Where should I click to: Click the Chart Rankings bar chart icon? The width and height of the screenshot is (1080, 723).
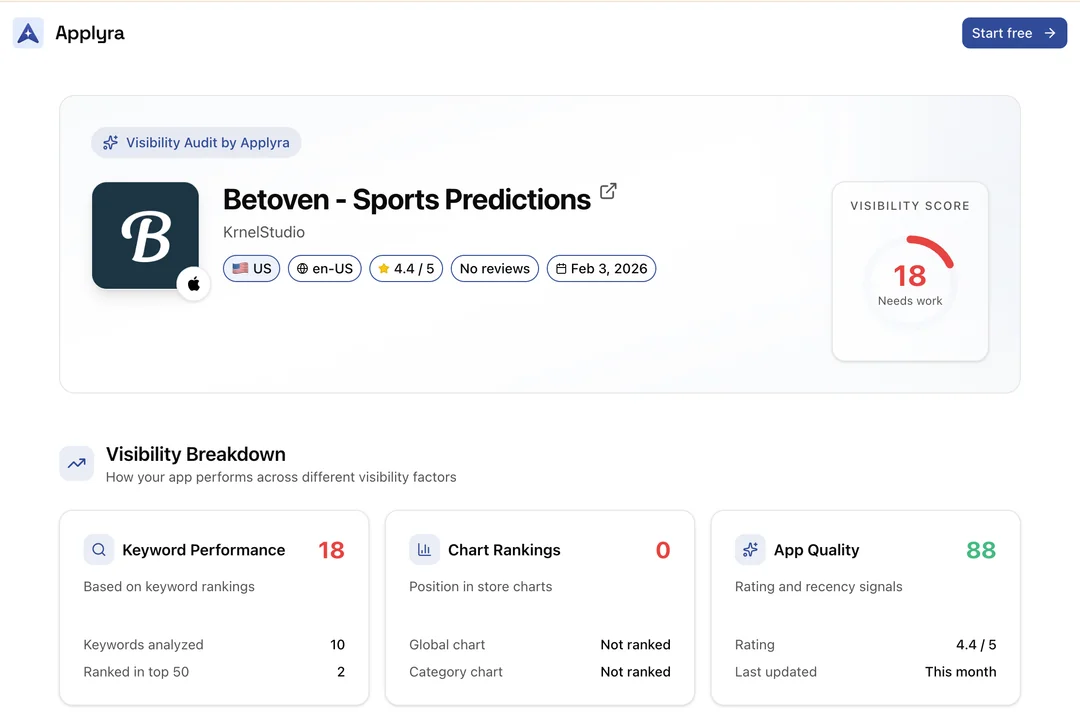(x=424, y=550)
